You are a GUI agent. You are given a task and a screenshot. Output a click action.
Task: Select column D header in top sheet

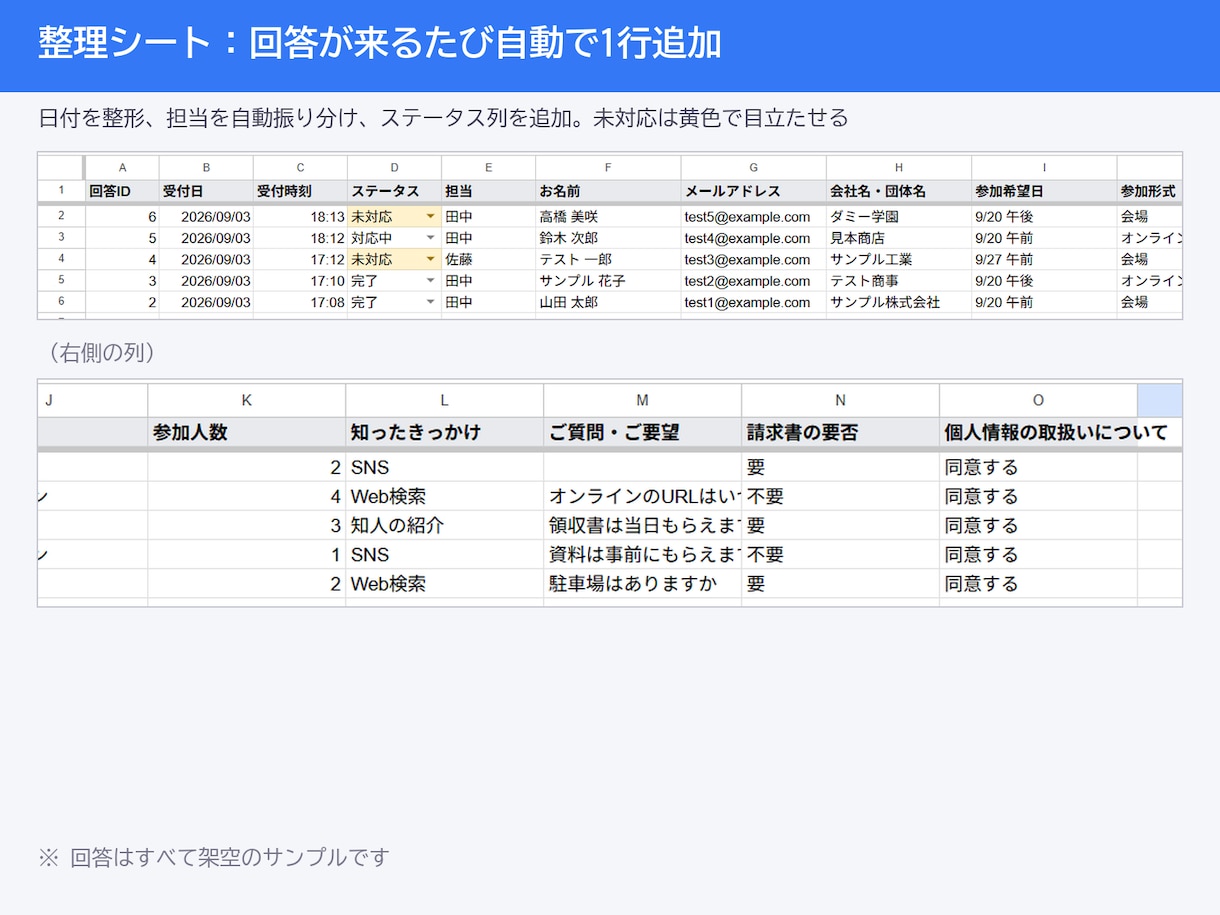(x=394, y=167)
